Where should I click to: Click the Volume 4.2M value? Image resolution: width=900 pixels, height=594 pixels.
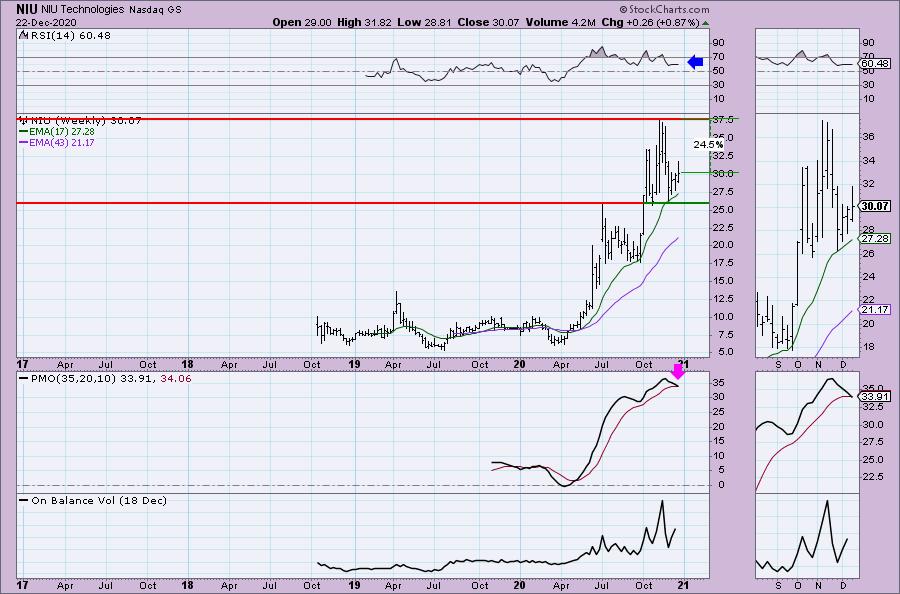point(560,22)
